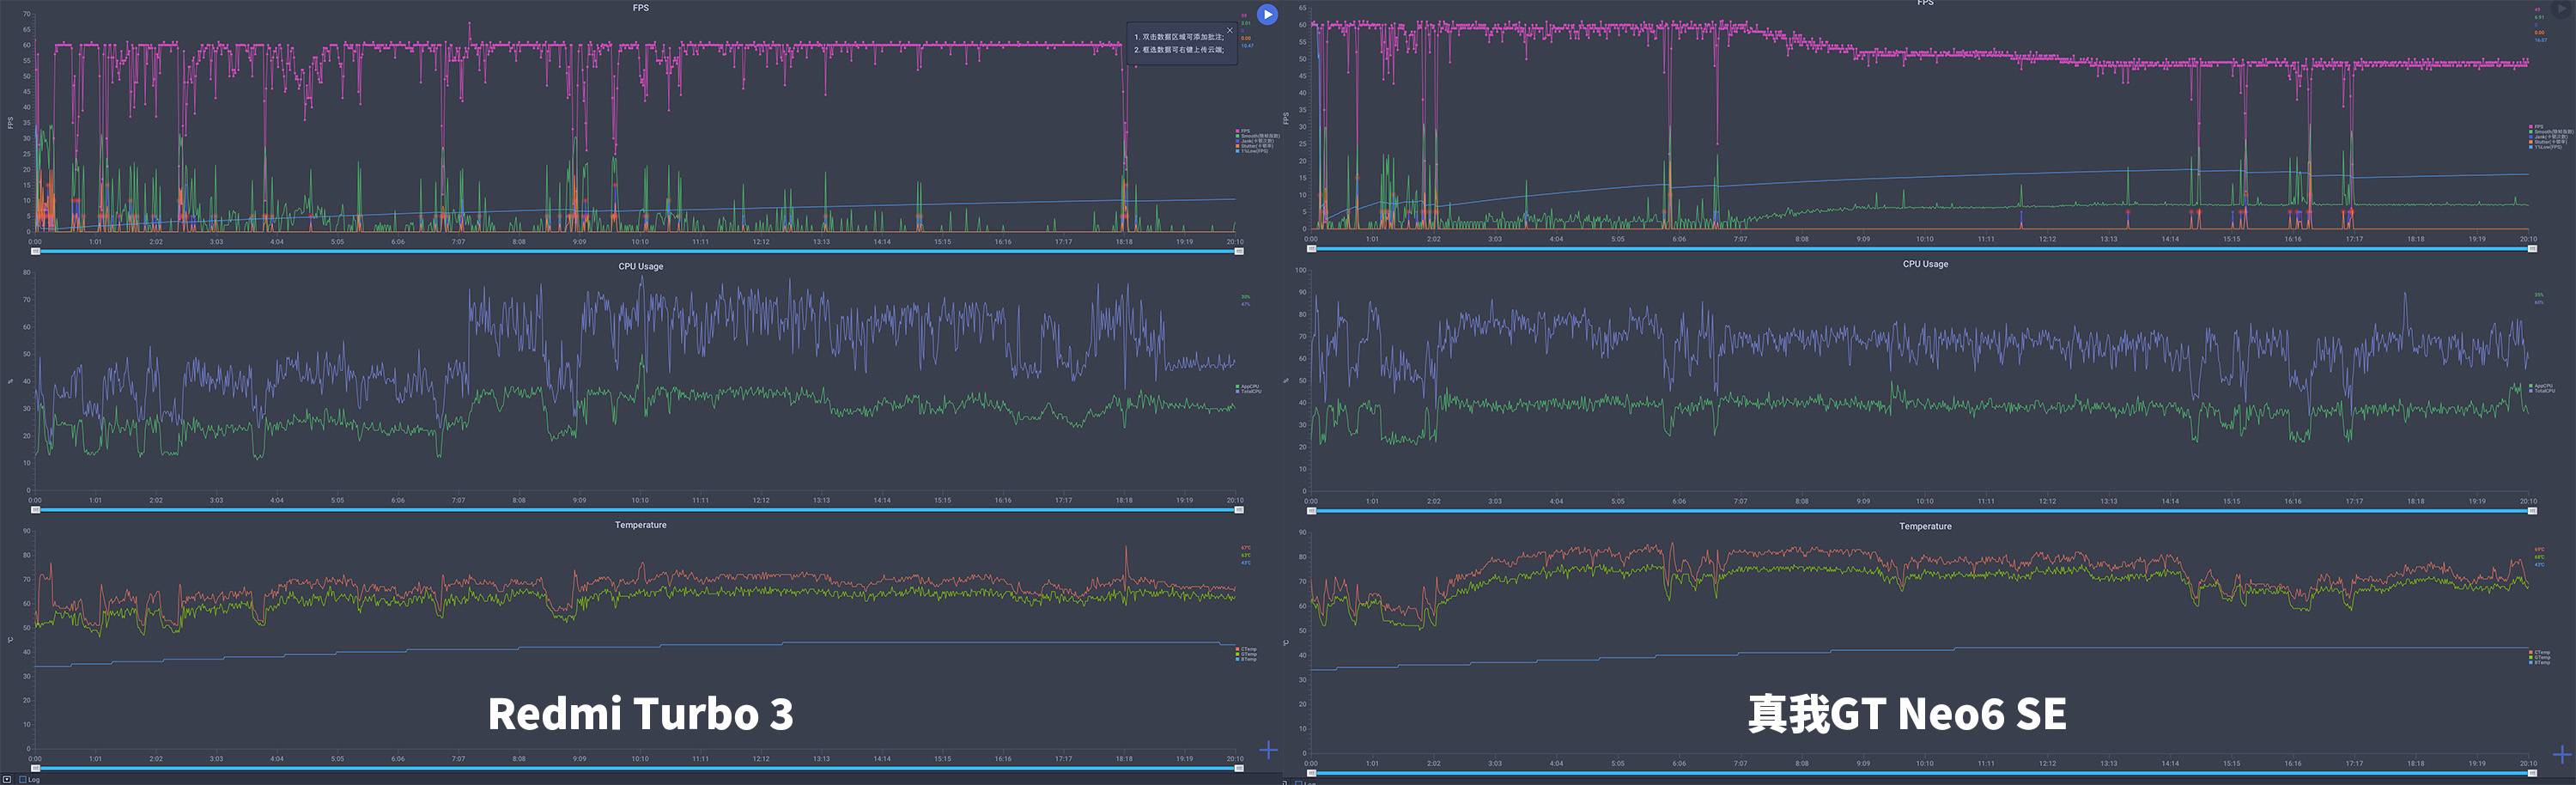Click the plus icon under Redmi Temperature chart

coord(1268,749)
